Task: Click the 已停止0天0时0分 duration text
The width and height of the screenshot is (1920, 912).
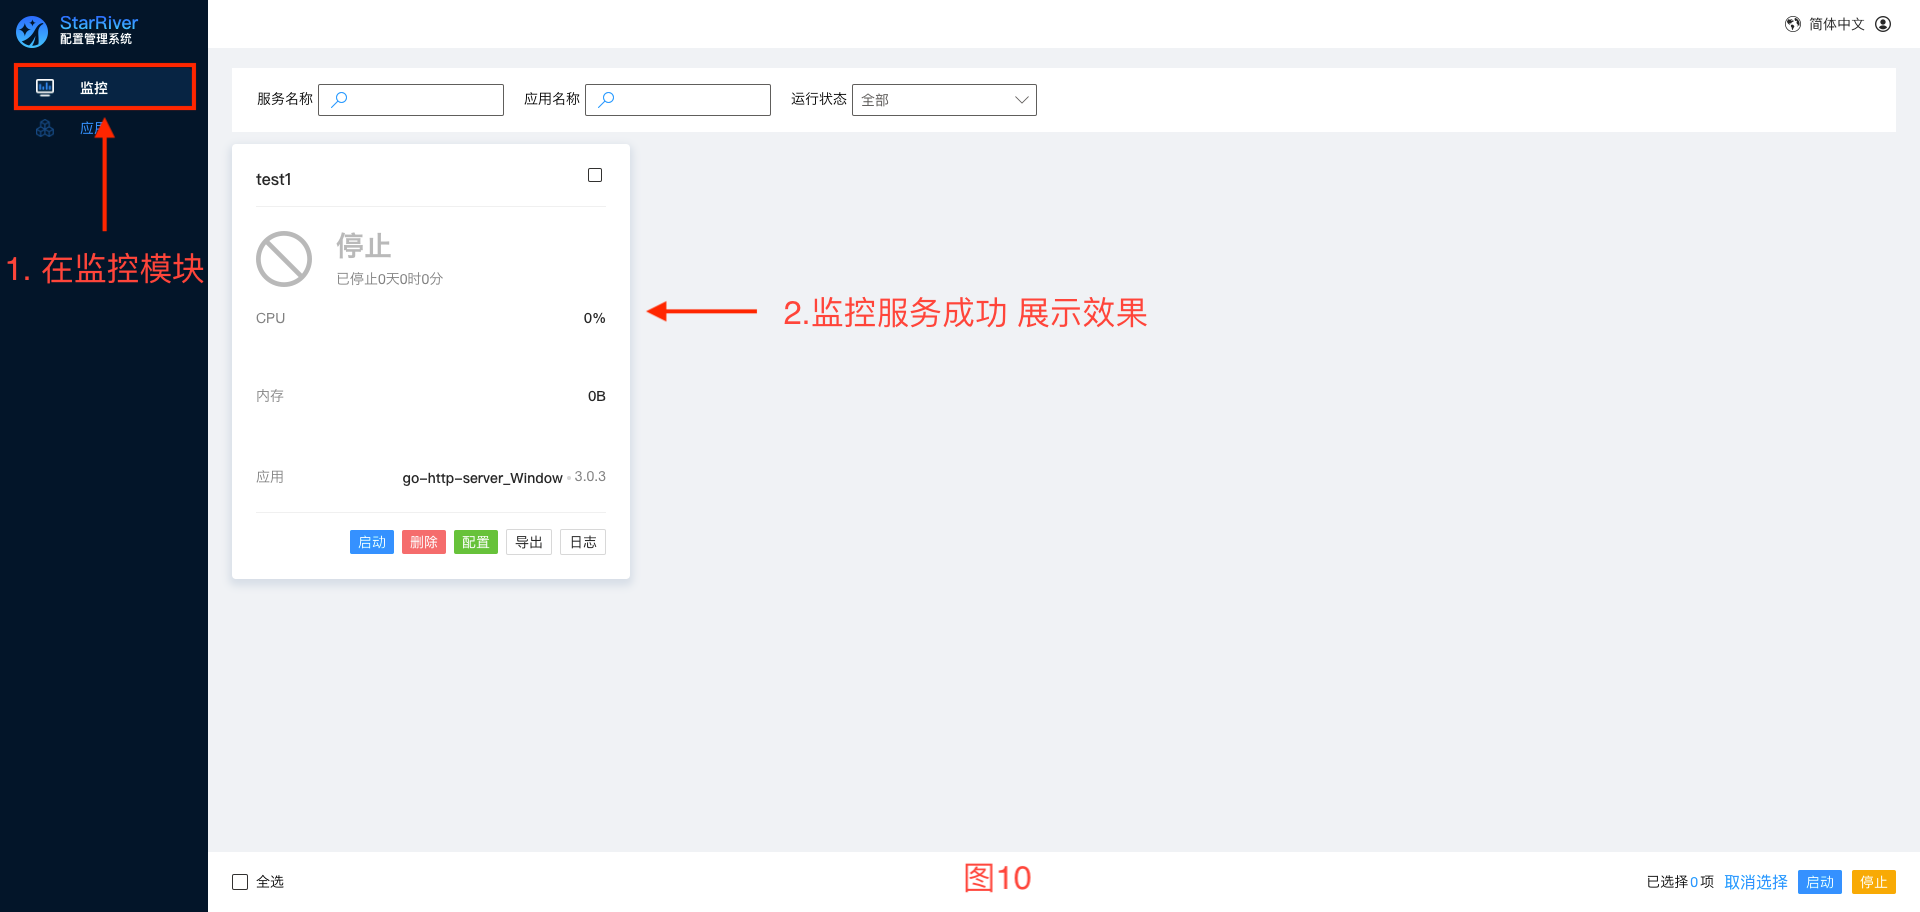Action: point(389,279)
